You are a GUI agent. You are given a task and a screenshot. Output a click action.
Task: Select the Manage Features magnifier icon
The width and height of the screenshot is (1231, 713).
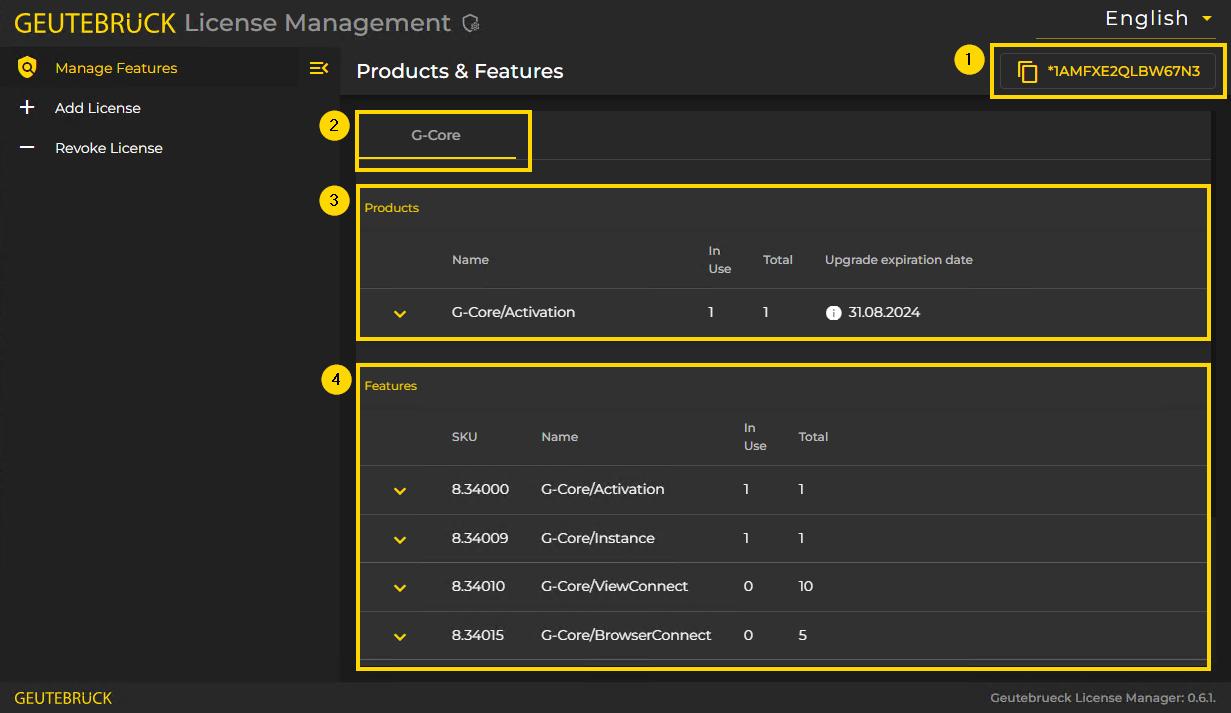(27, 67)
